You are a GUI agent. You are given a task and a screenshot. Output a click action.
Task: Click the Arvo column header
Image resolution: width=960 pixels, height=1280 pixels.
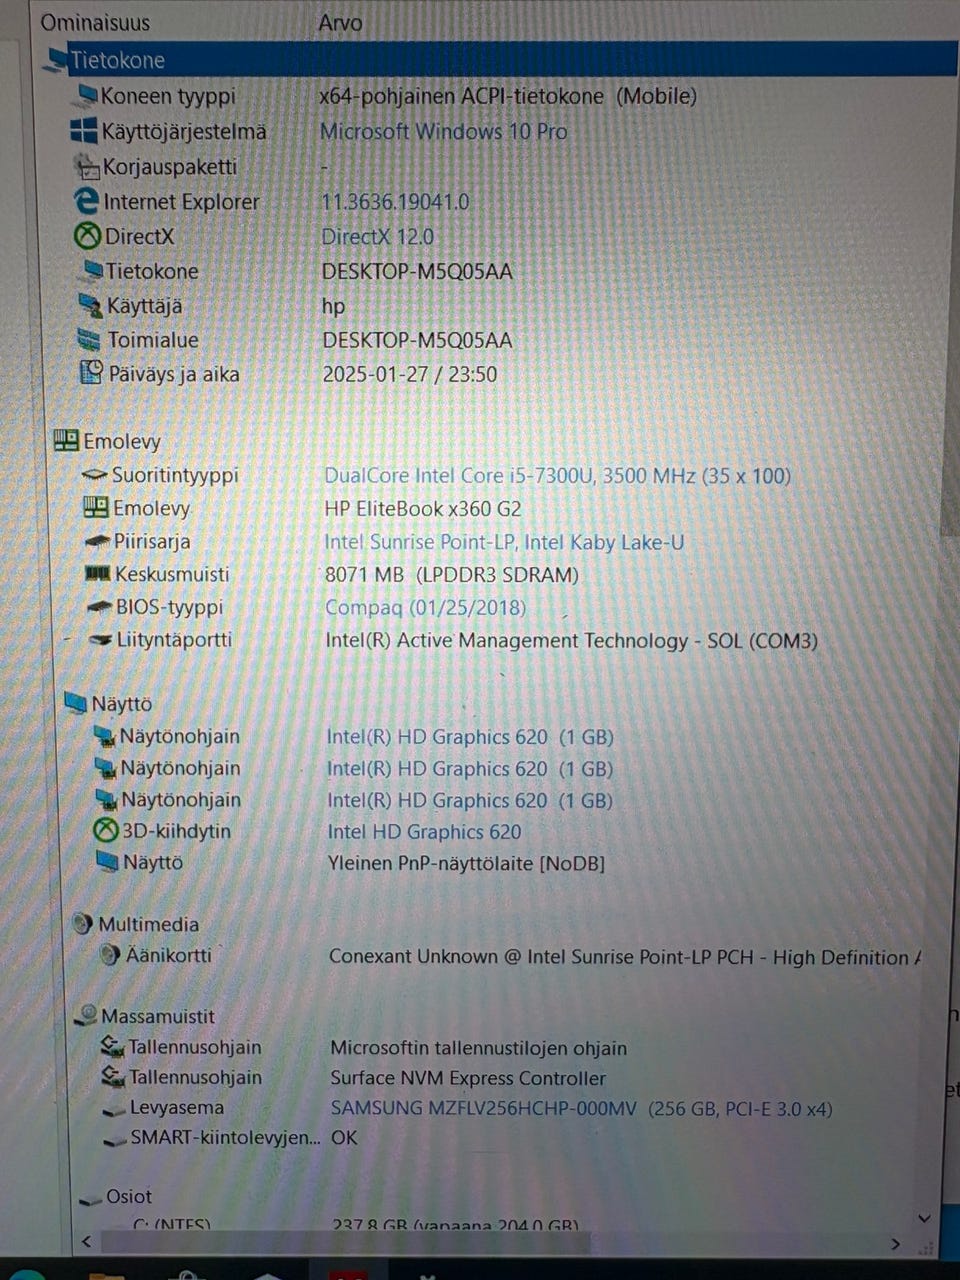tap(340, 22)
